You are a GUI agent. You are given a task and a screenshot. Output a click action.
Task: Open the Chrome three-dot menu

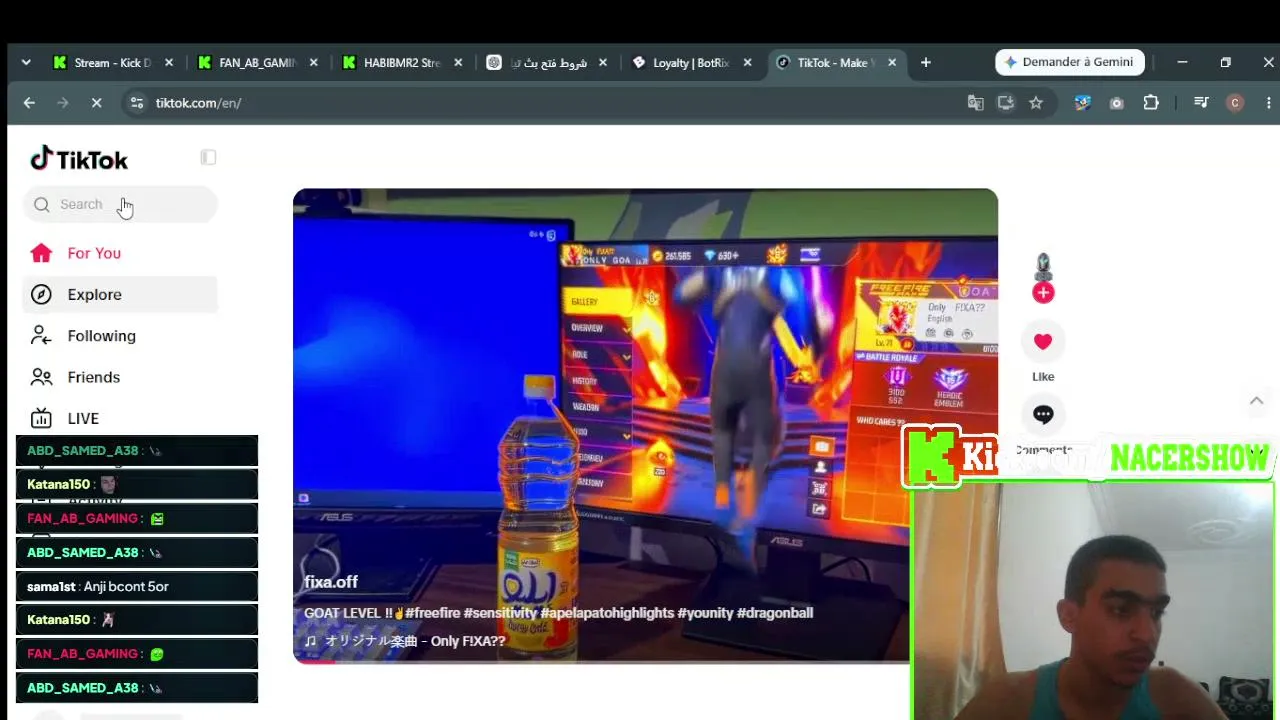tap(1269, 103)
